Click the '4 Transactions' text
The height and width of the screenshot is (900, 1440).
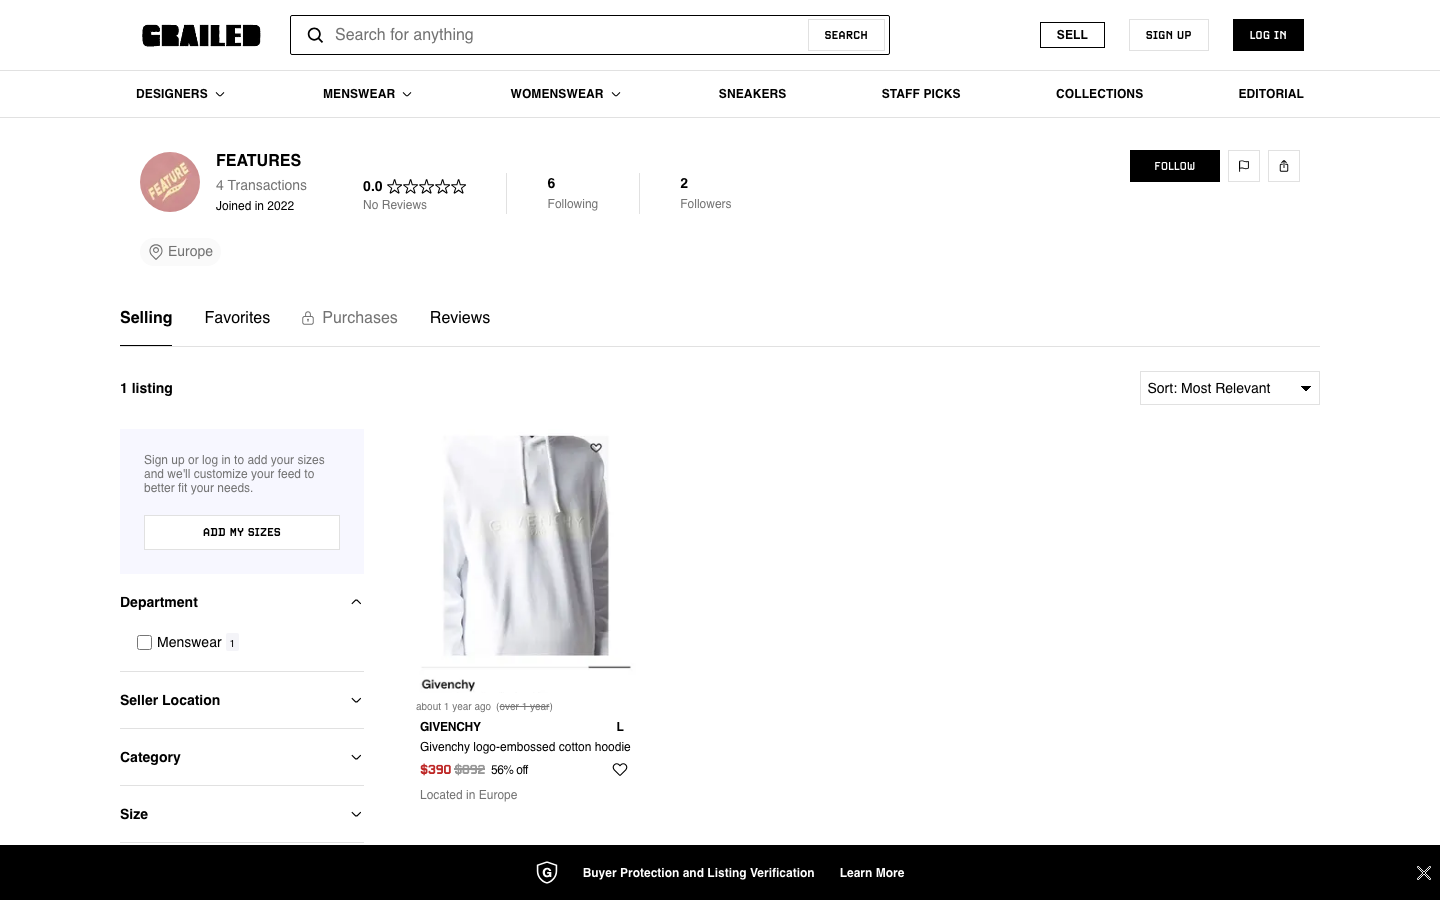click(x=261, y=186)
